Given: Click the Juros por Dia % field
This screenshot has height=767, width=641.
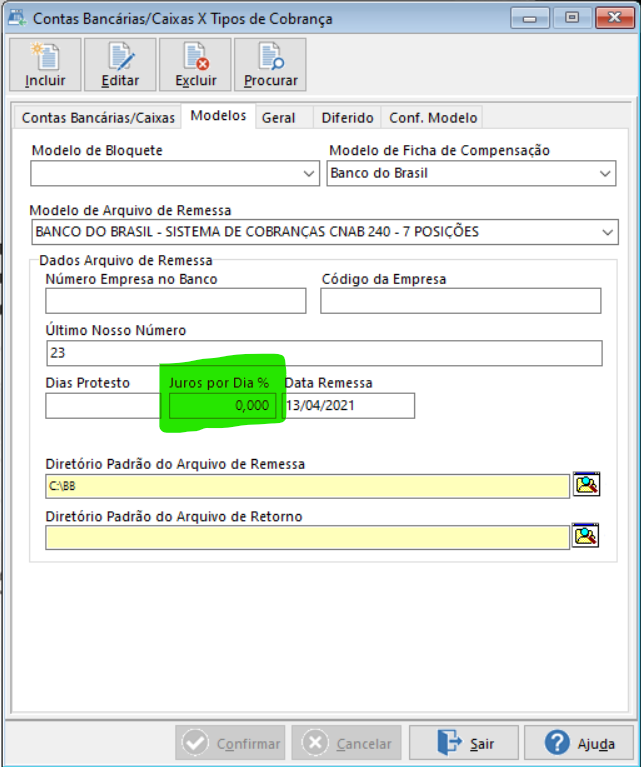Looking at the screenshot, I should pos(222,406).
